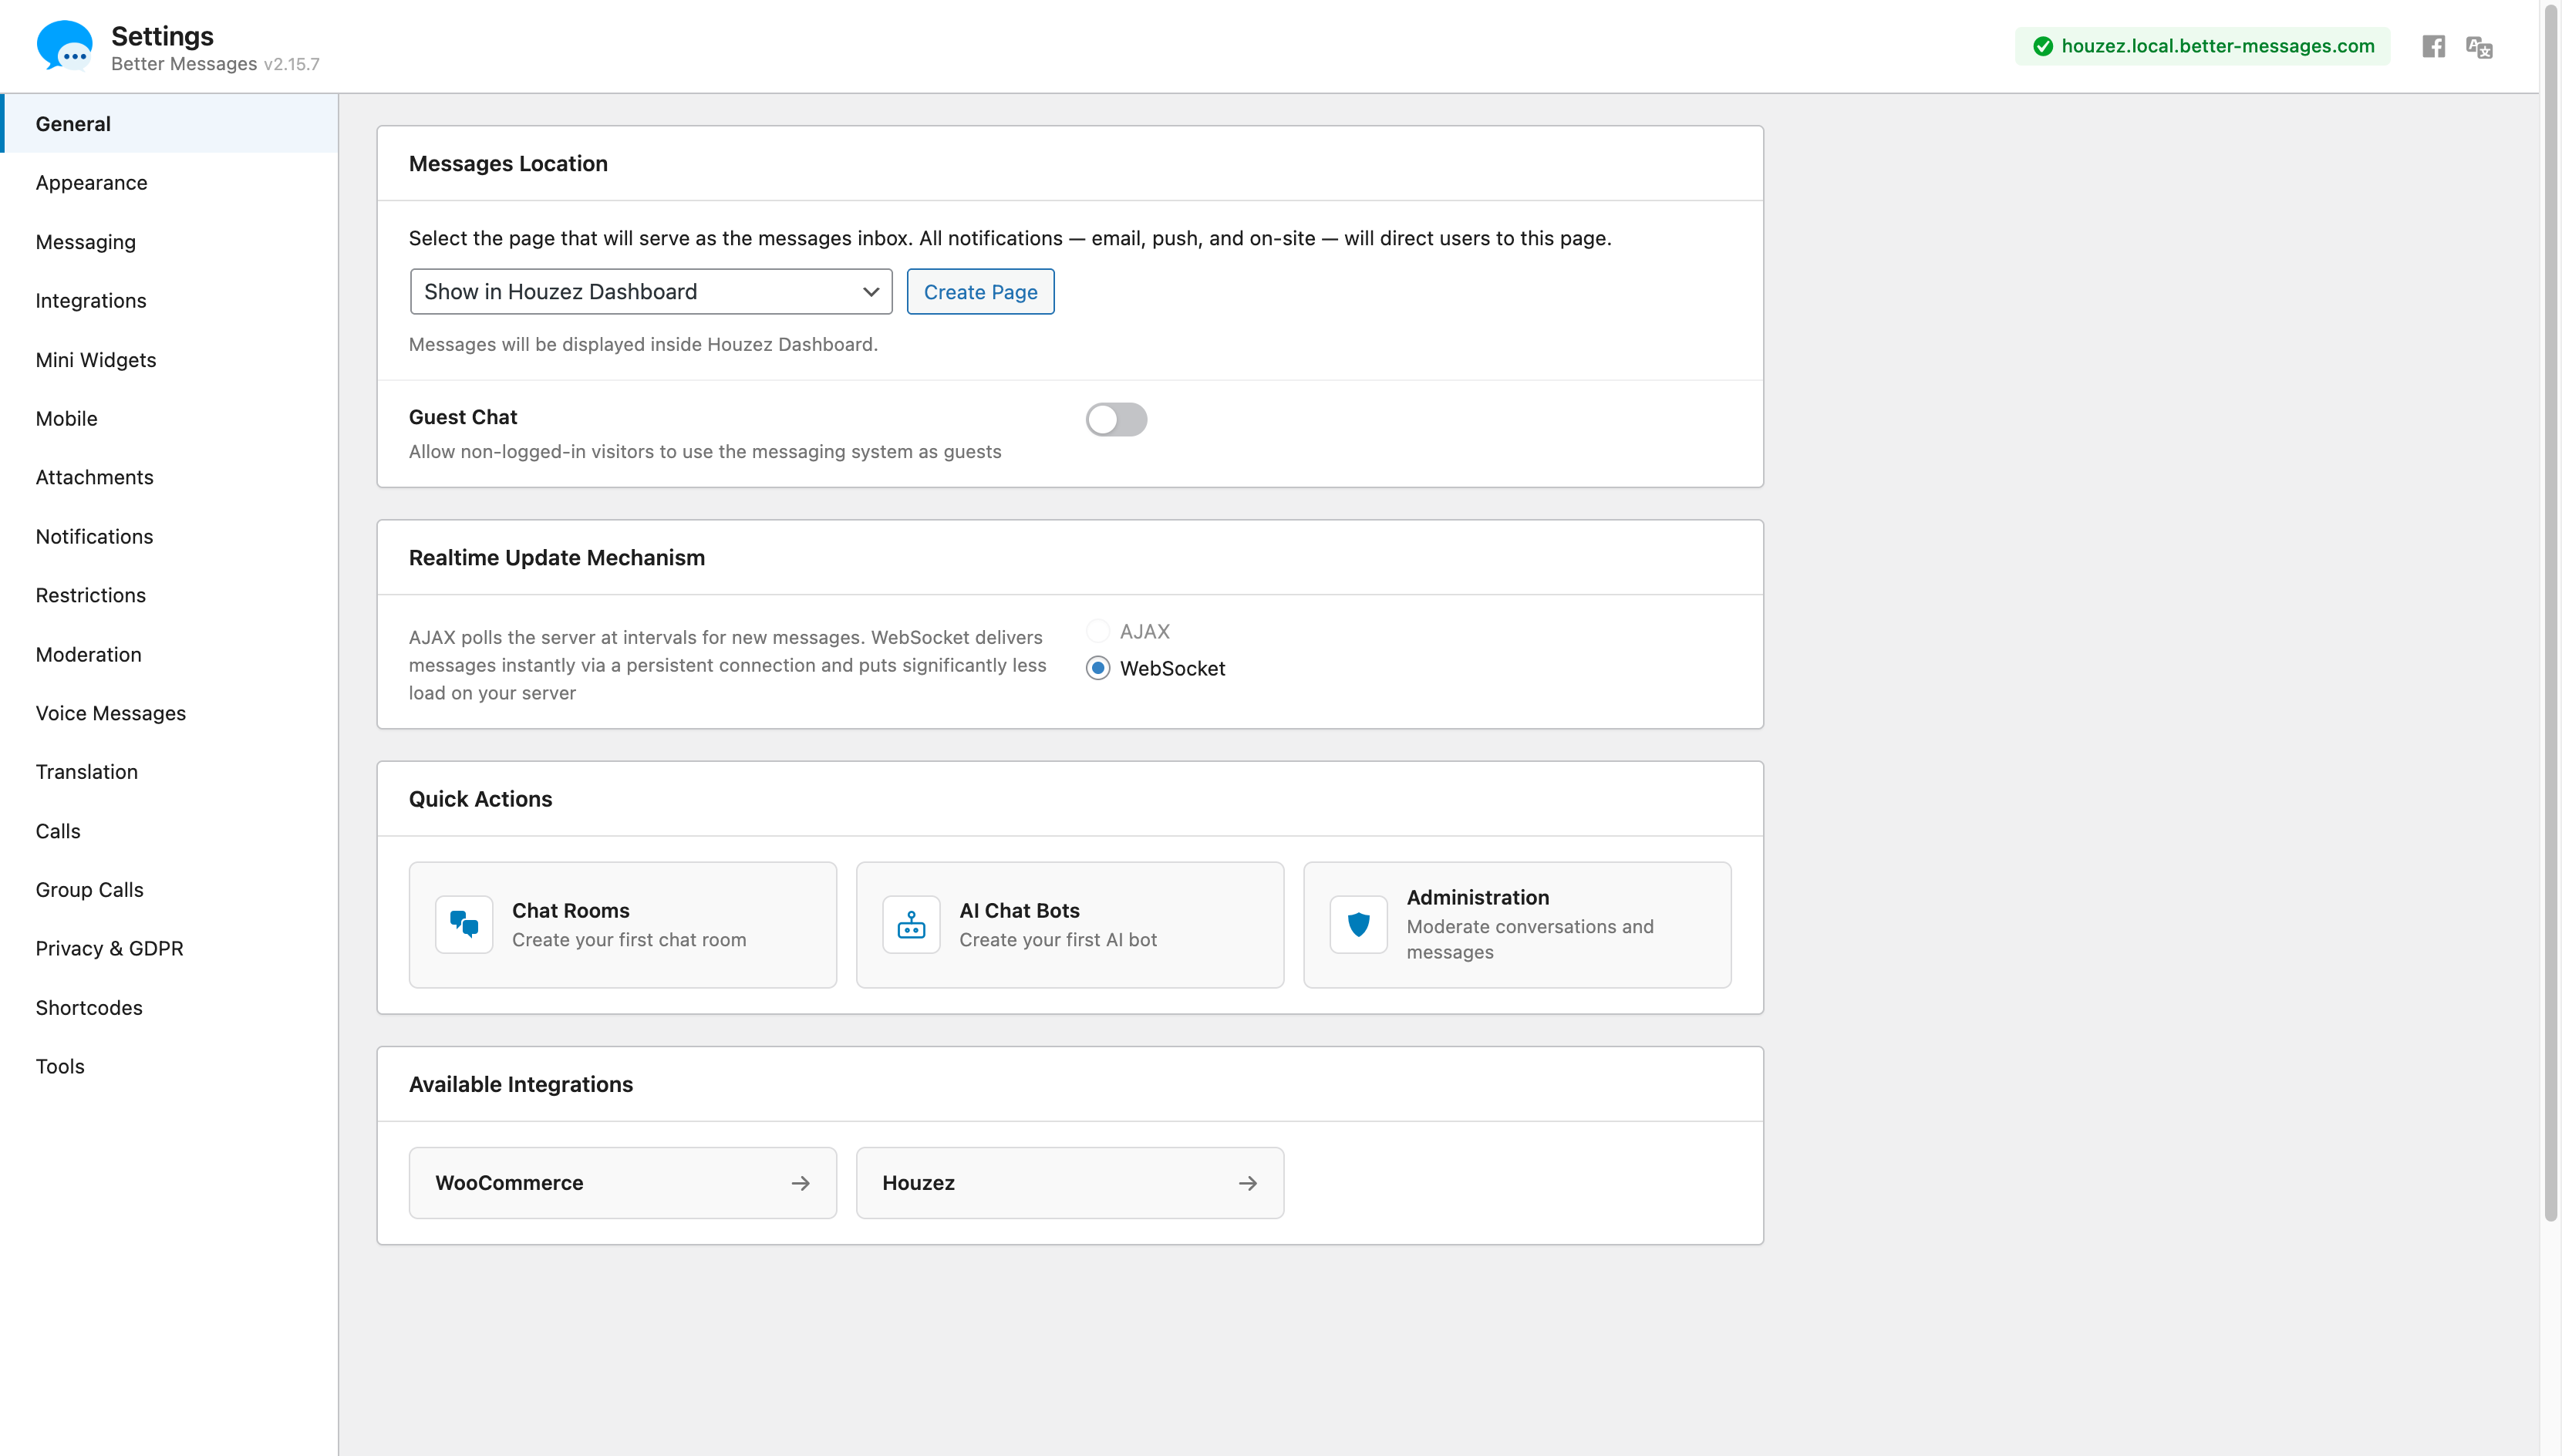Image resolution: width=2562 pixels, height=1456 pixels.
Task: Click the Messages Location heading
Action: 508,163
